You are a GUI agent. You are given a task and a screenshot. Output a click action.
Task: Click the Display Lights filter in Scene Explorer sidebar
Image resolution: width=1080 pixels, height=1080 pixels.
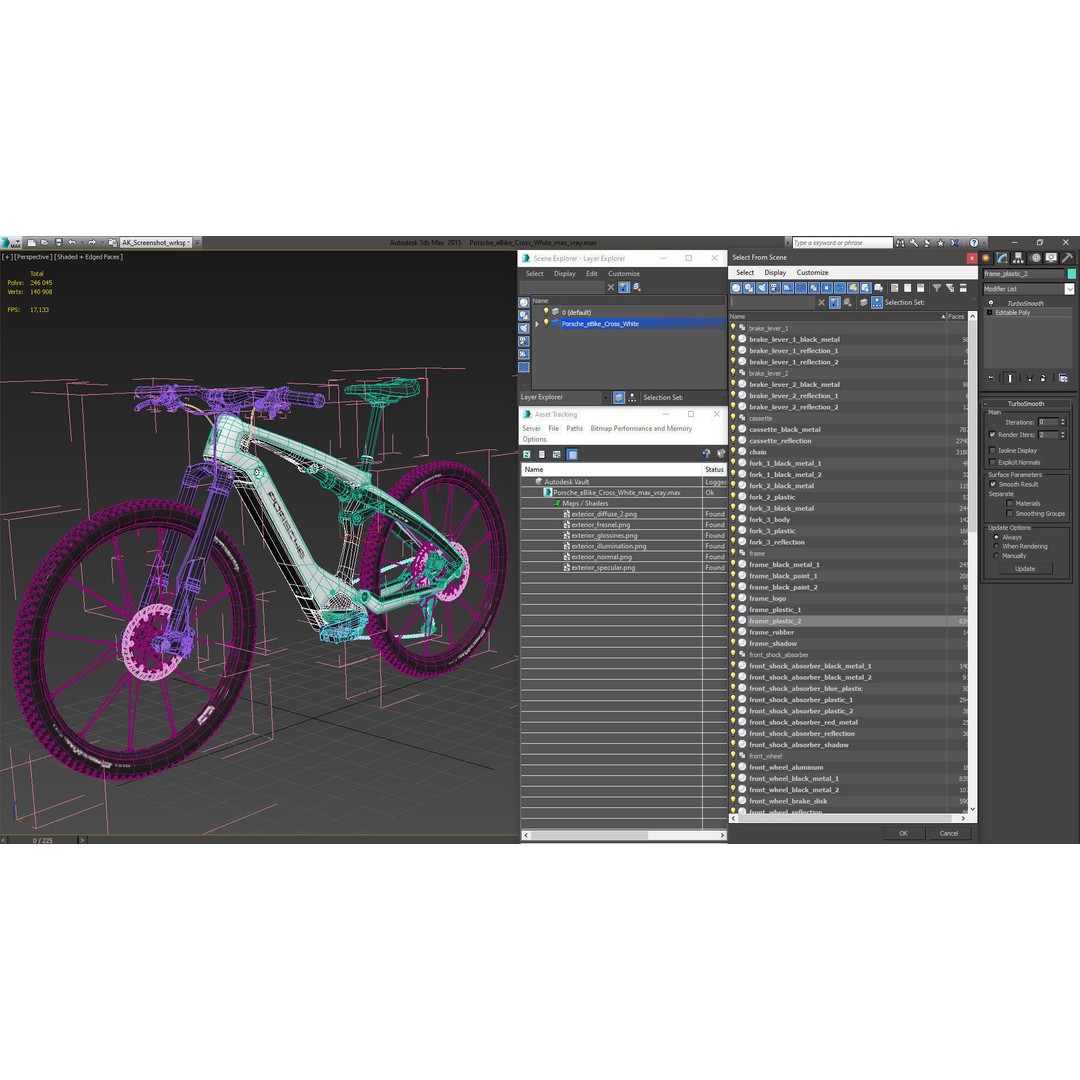(524, 329)
